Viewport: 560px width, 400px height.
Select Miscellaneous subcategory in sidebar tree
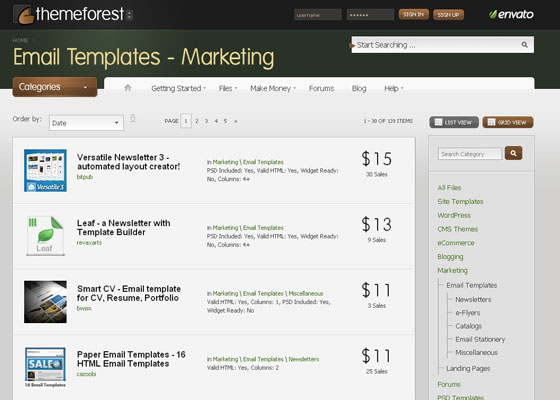click(476, 352)
